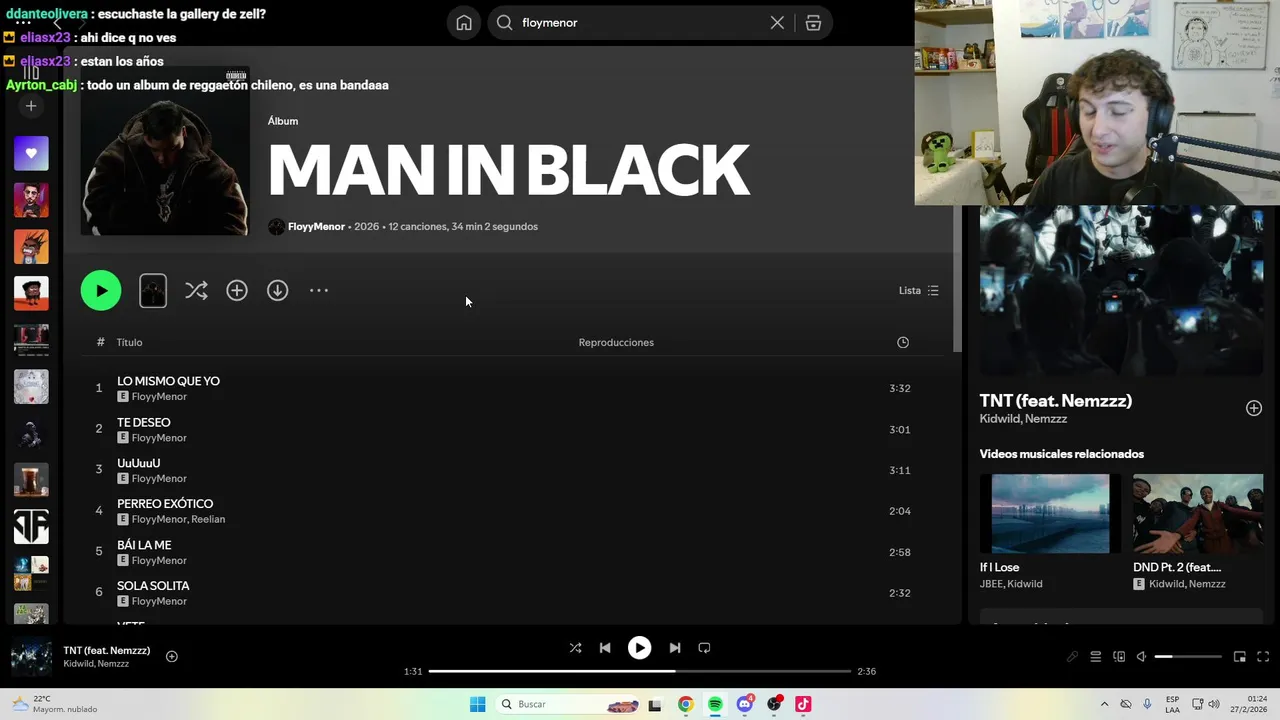Enter full screen mode in Spotify
The image size is (1280, 720).
point(1263,657)
